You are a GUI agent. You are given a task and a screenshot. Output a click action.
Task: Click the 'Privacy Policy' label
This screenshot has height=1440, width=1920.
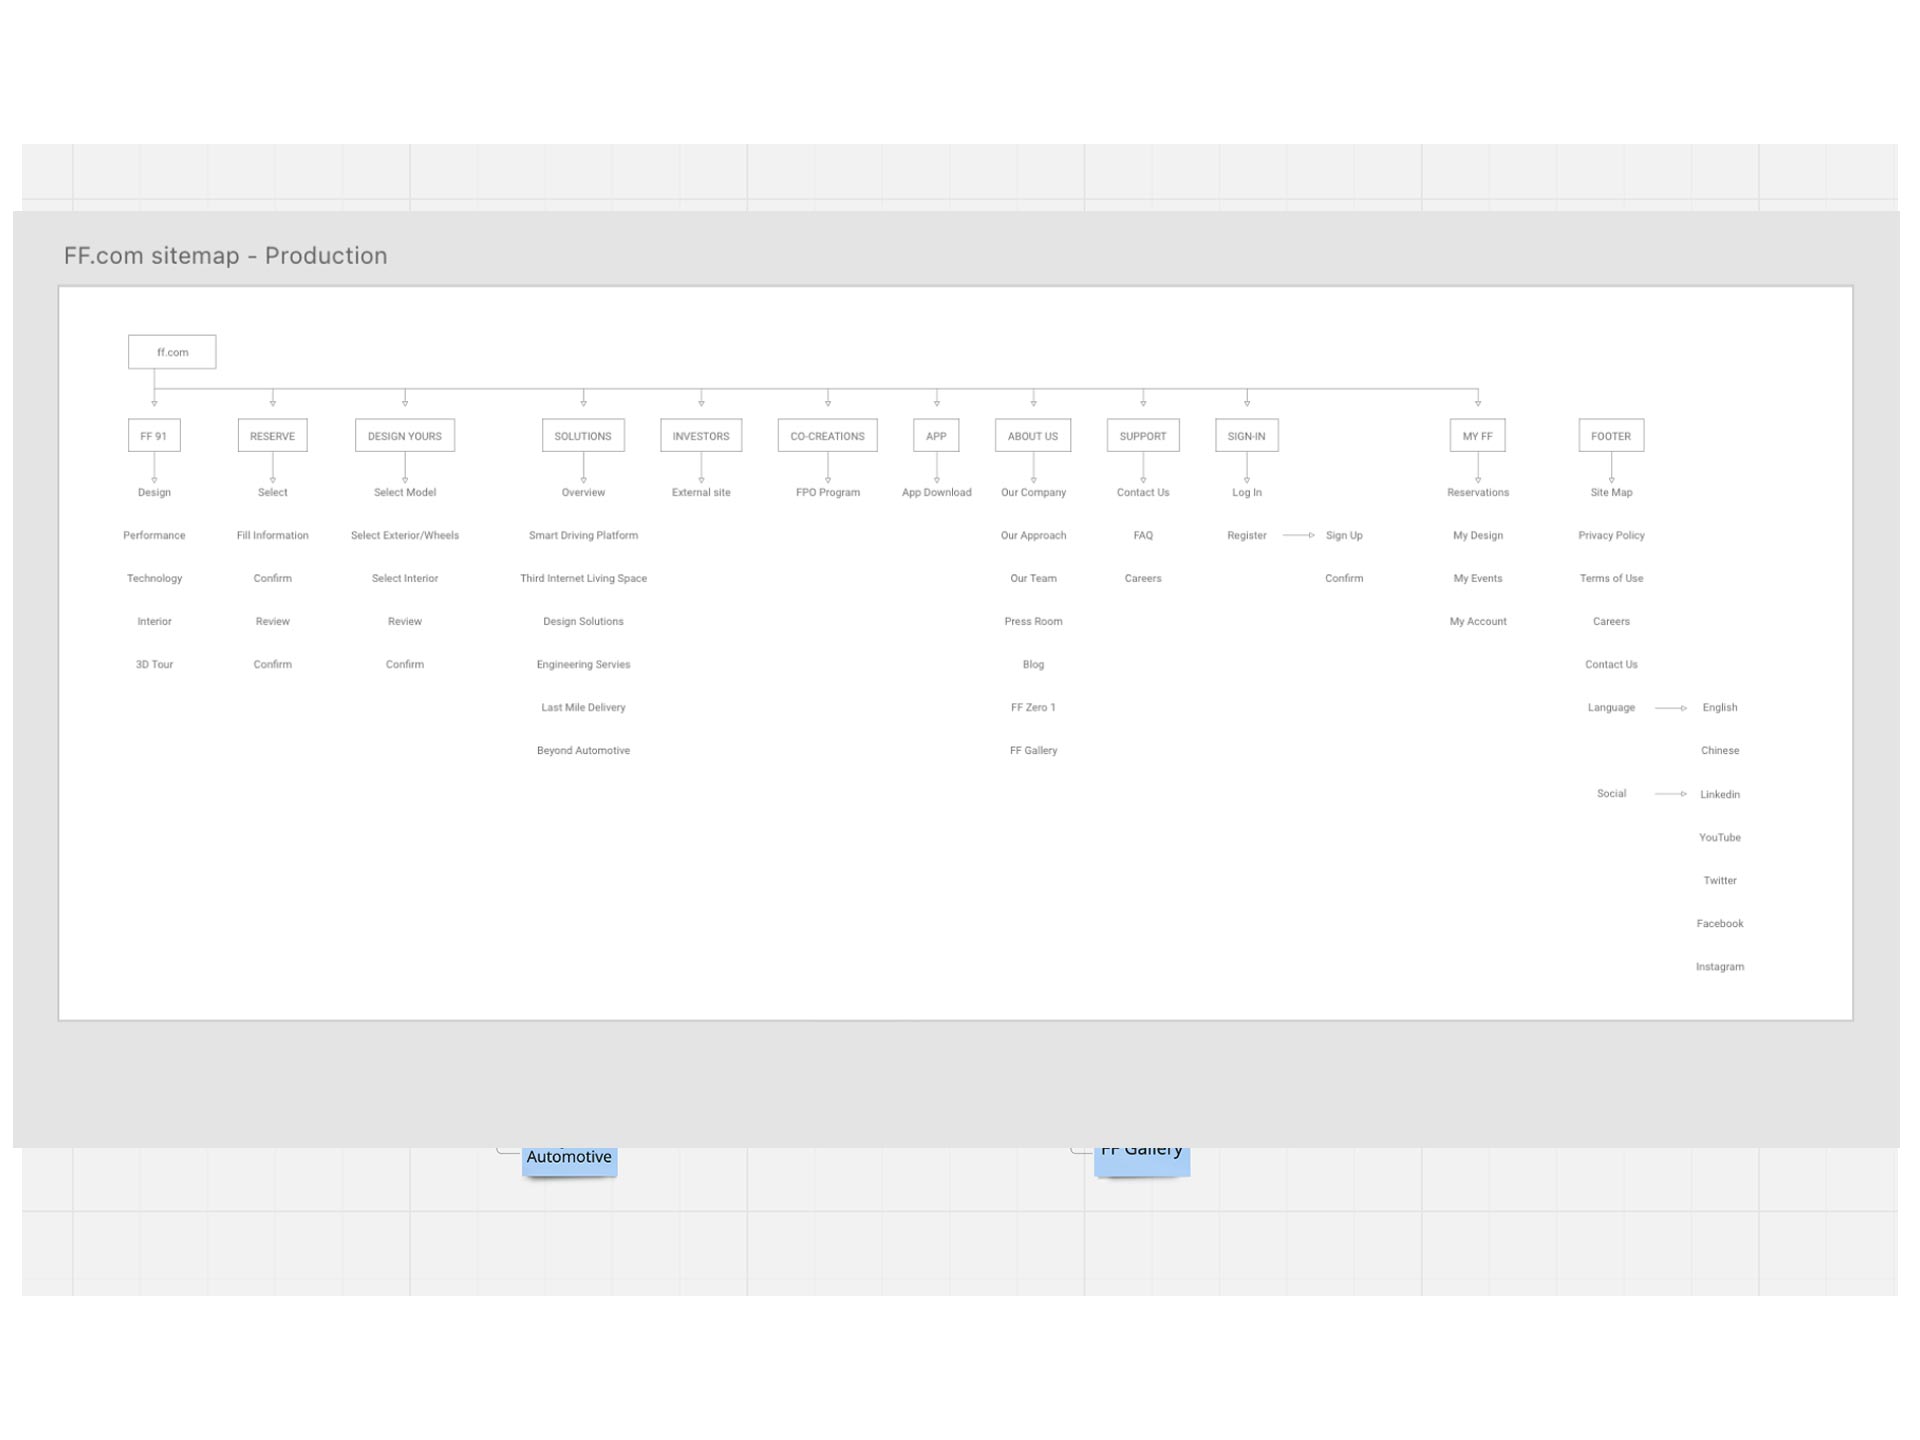pos(1611,535)
